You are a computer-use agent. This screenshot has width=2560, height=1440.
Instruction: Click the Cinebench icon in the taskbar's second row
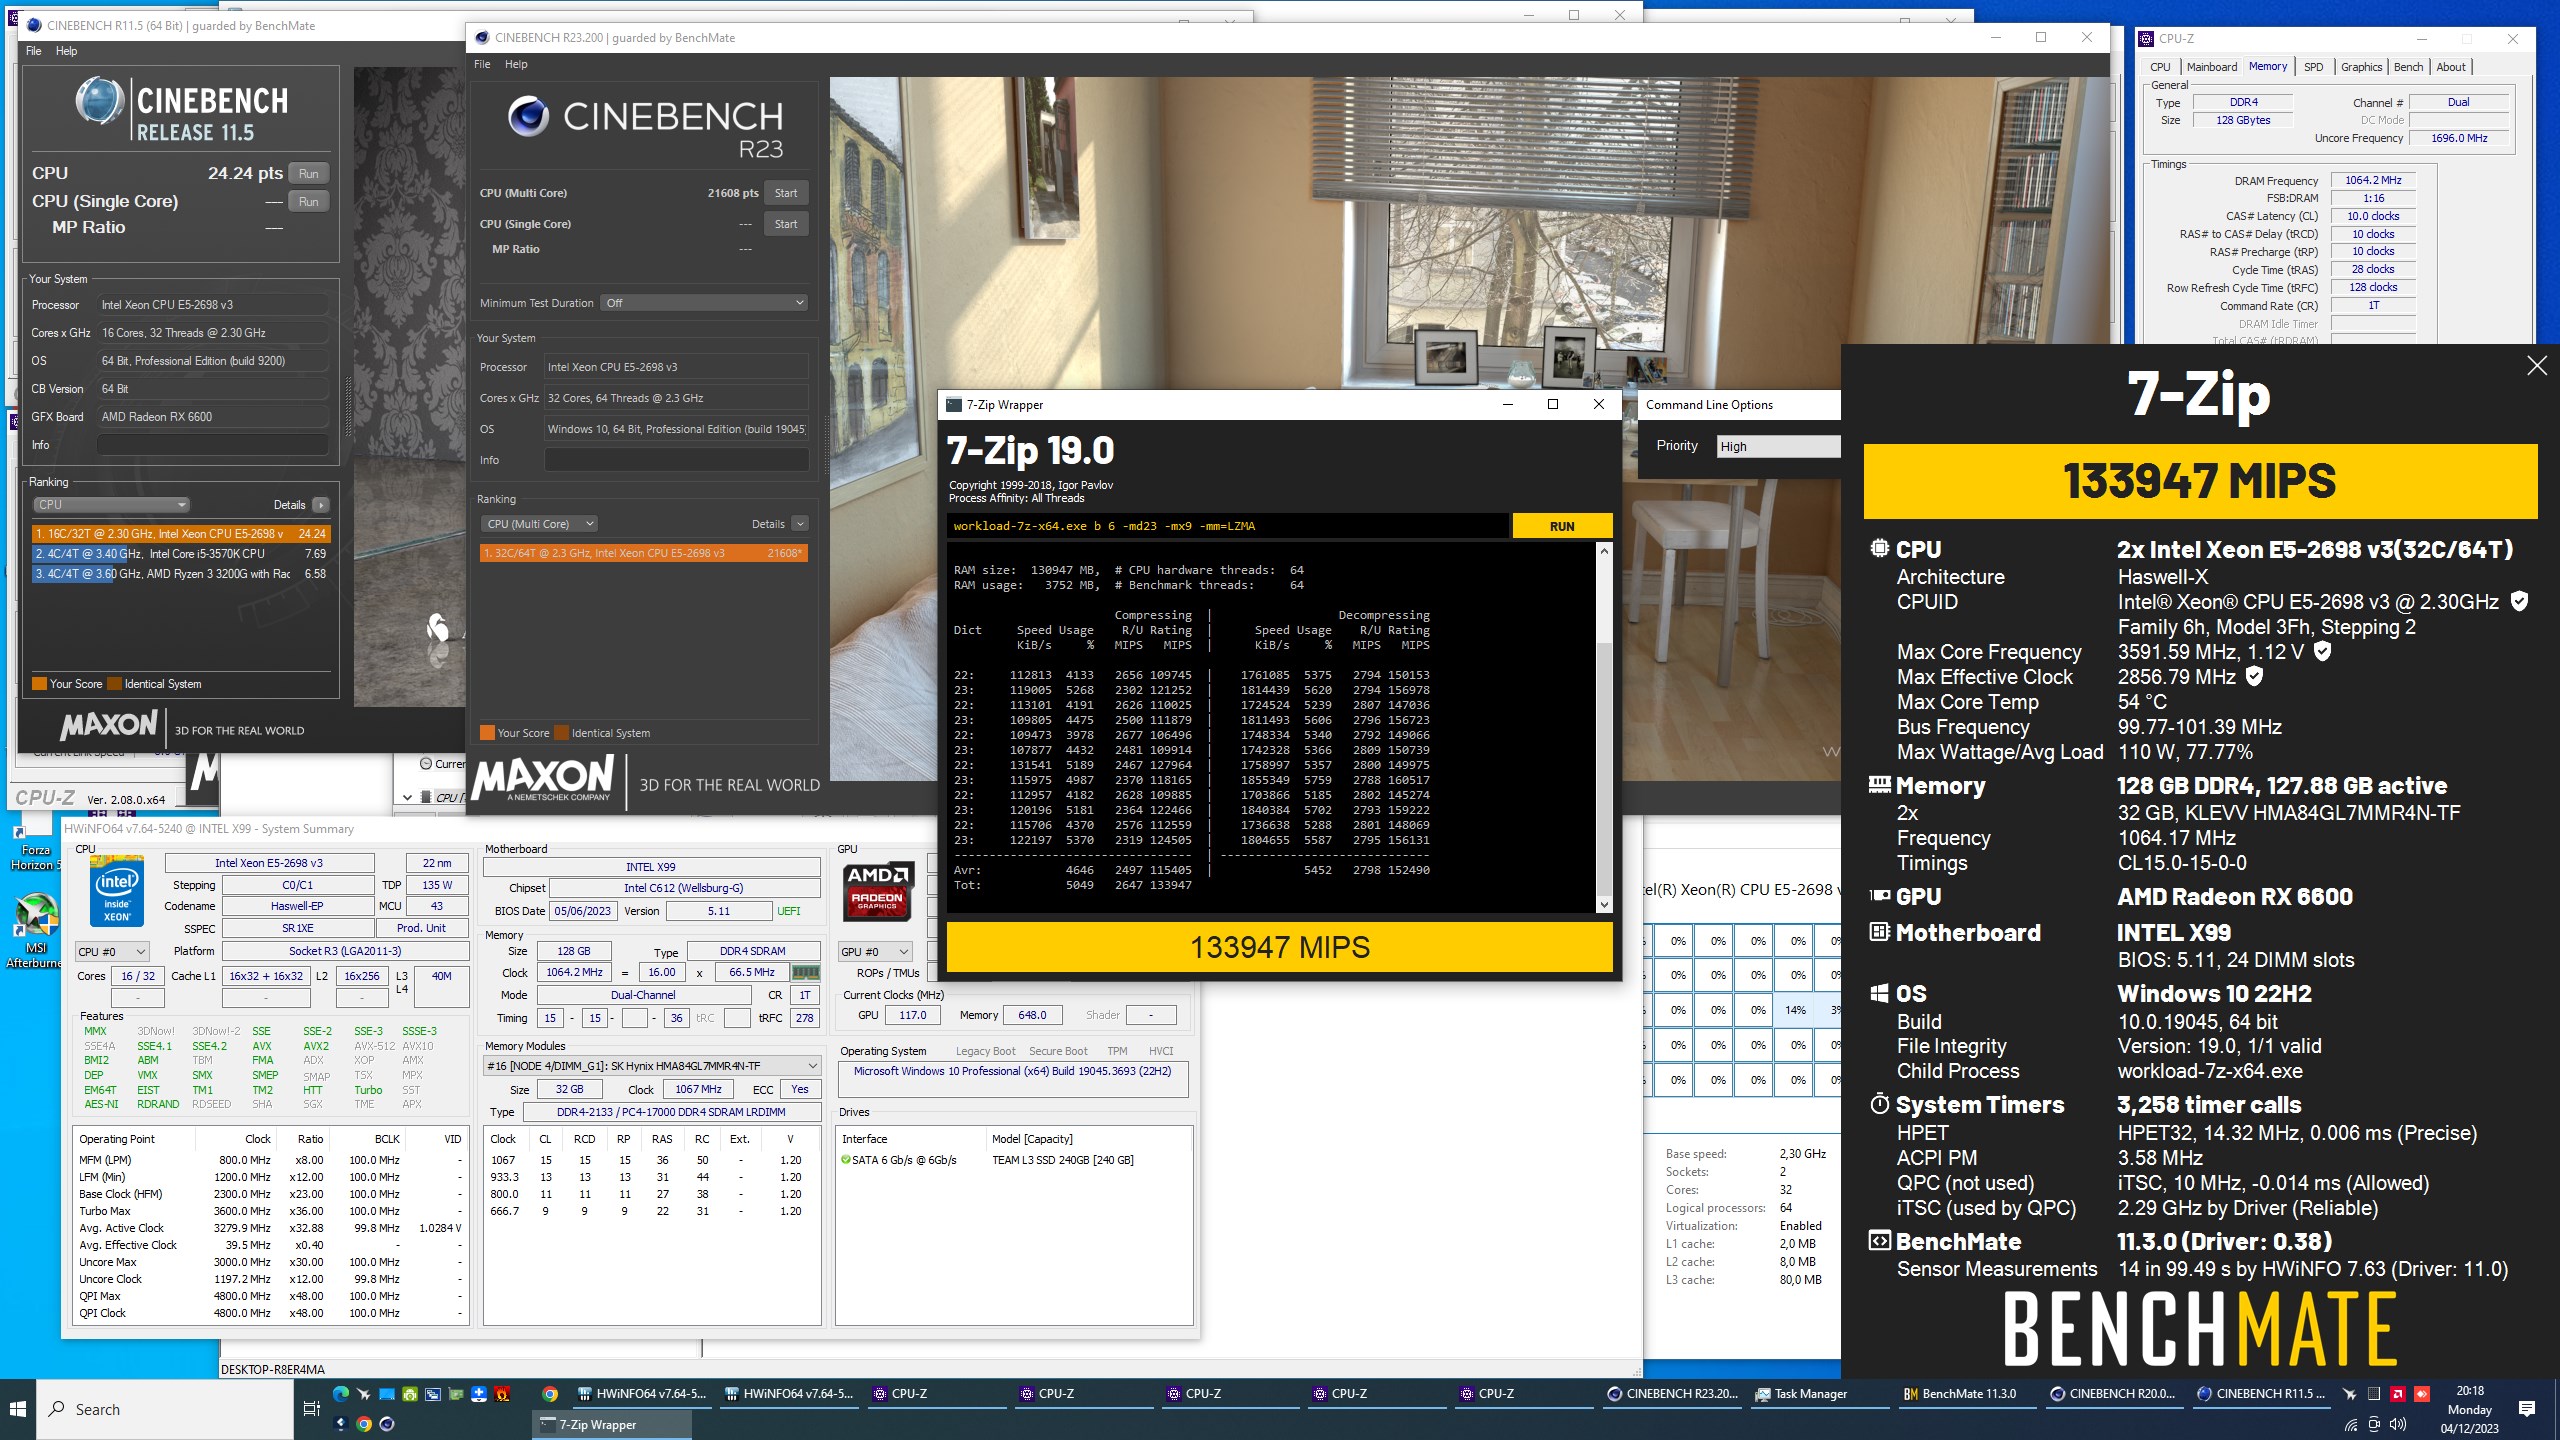click(x=387, y=1424)
